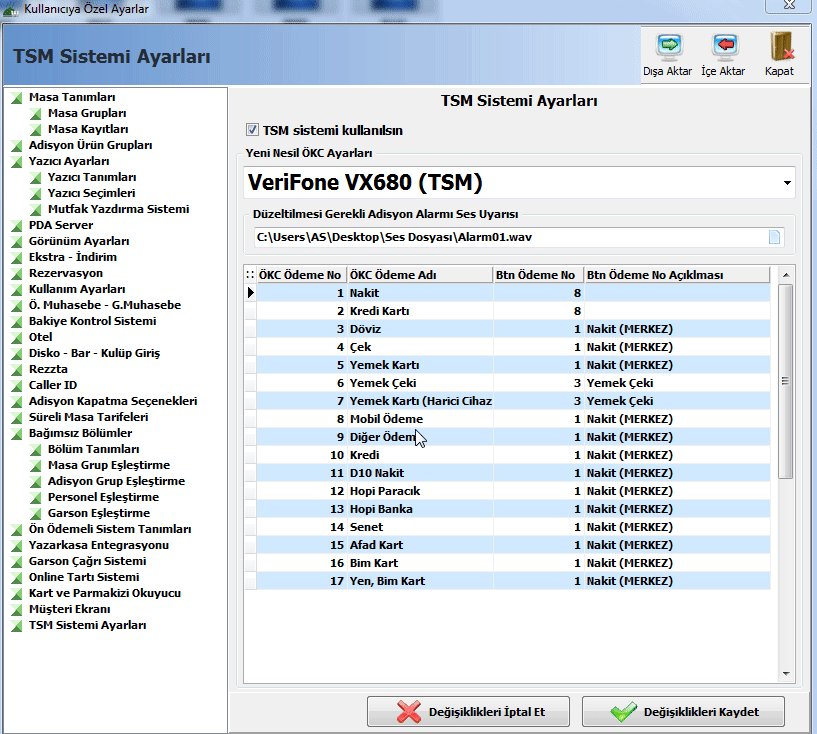
Task: Click the grid corner indicator left of ÖKC Ödeme No
Action: point(250,275)
